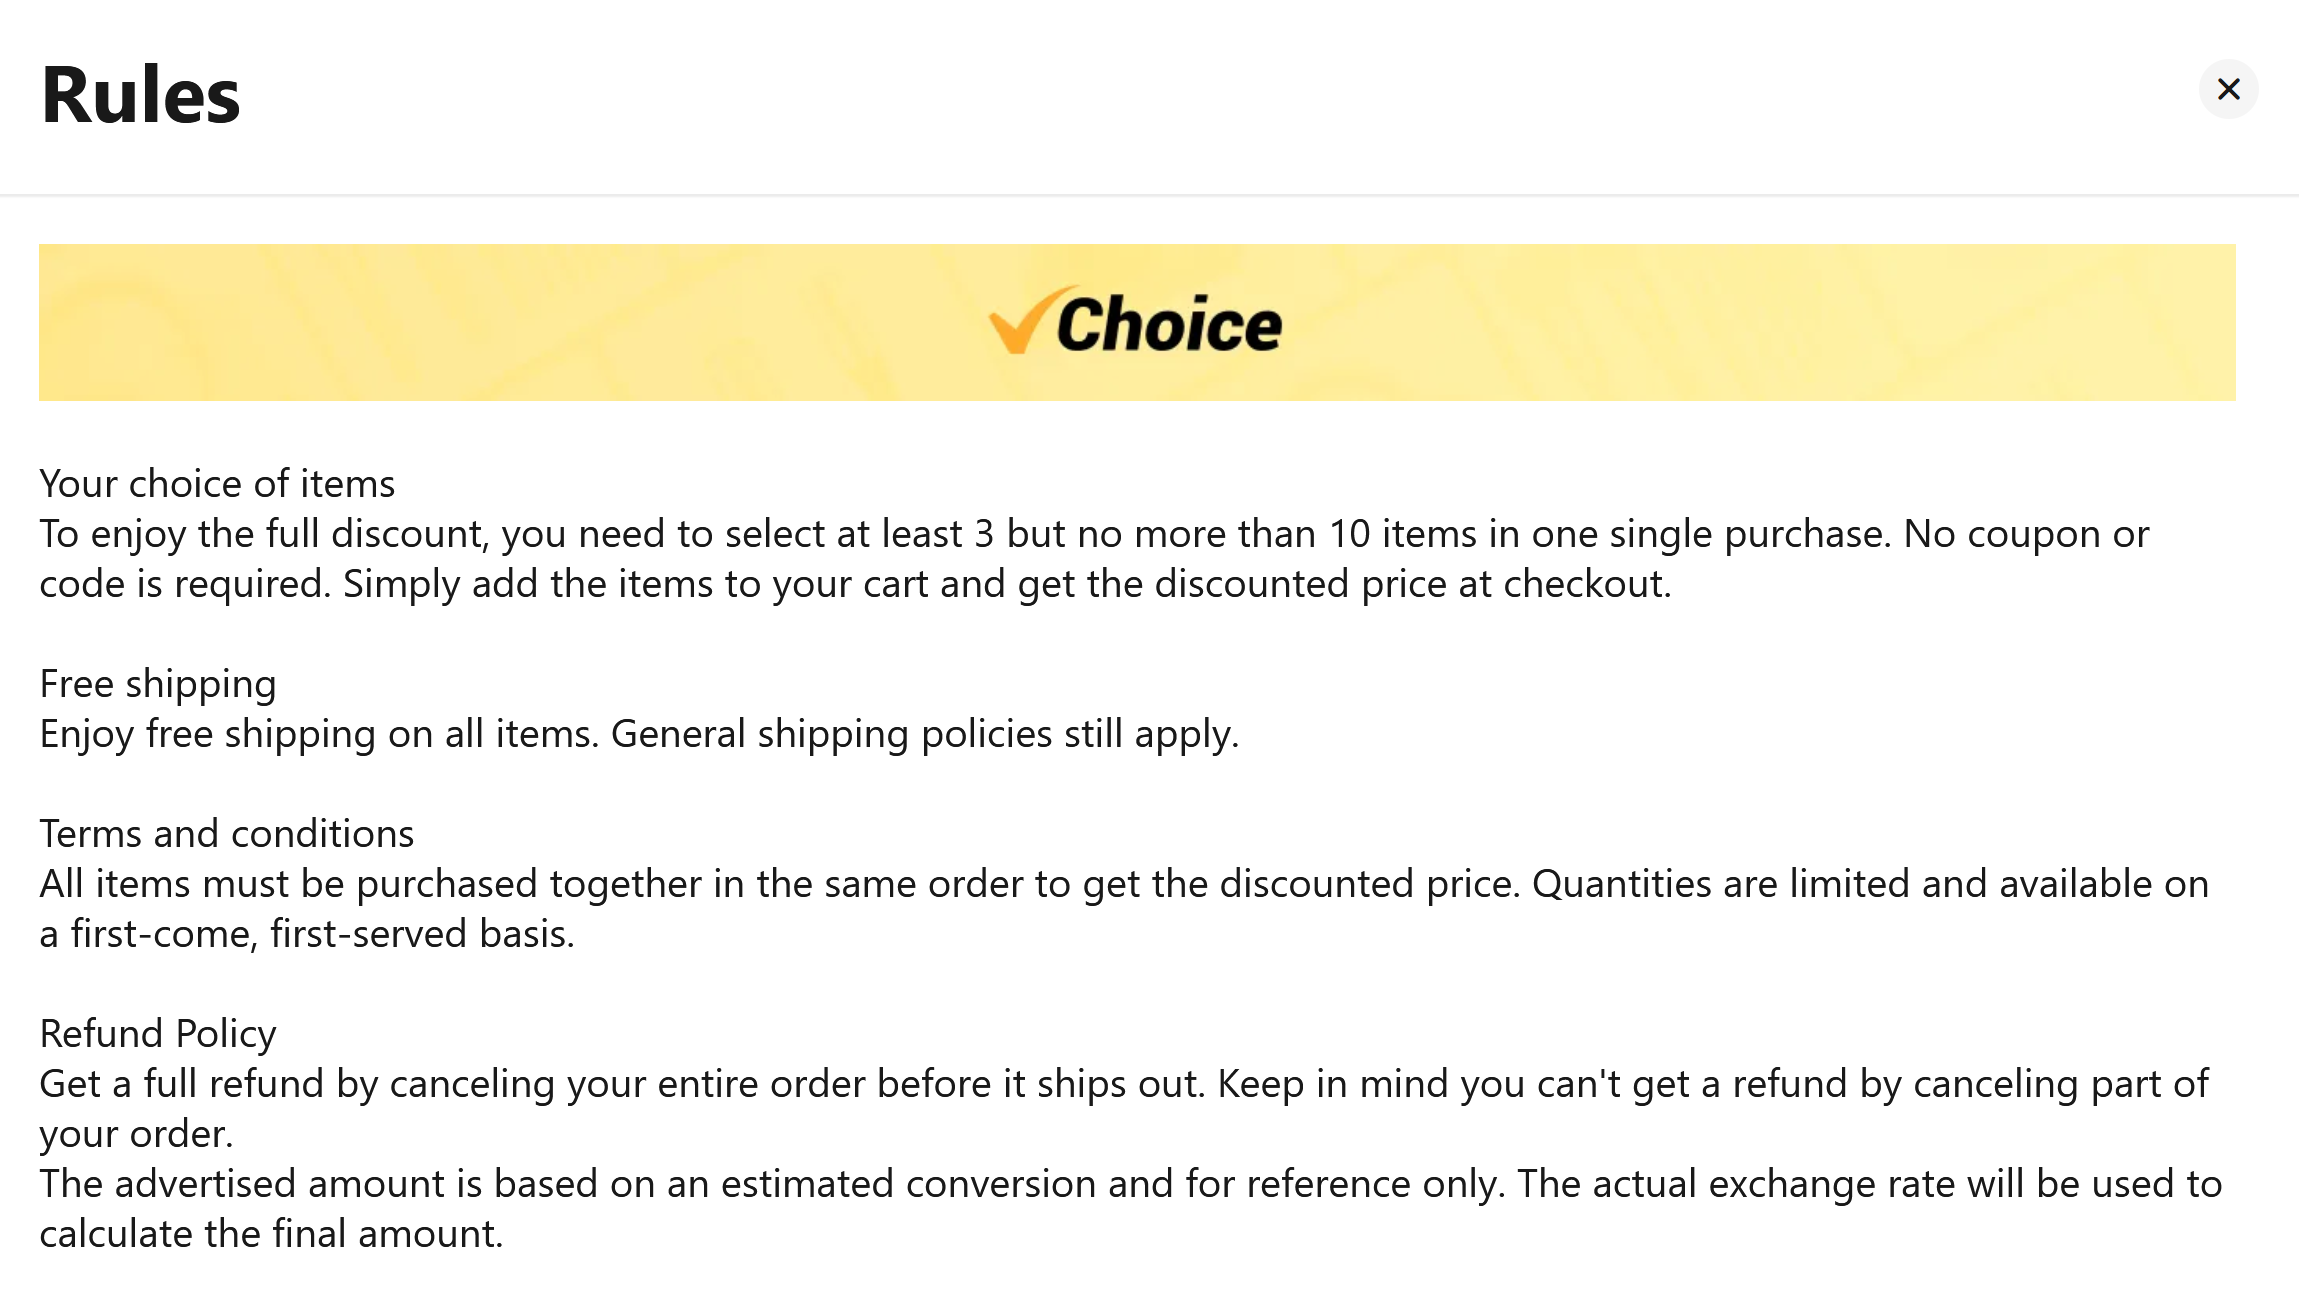2299x1306 pixels.
Task: Click 'General shipping policies still apply' sentence
Action: click(925, 734)
